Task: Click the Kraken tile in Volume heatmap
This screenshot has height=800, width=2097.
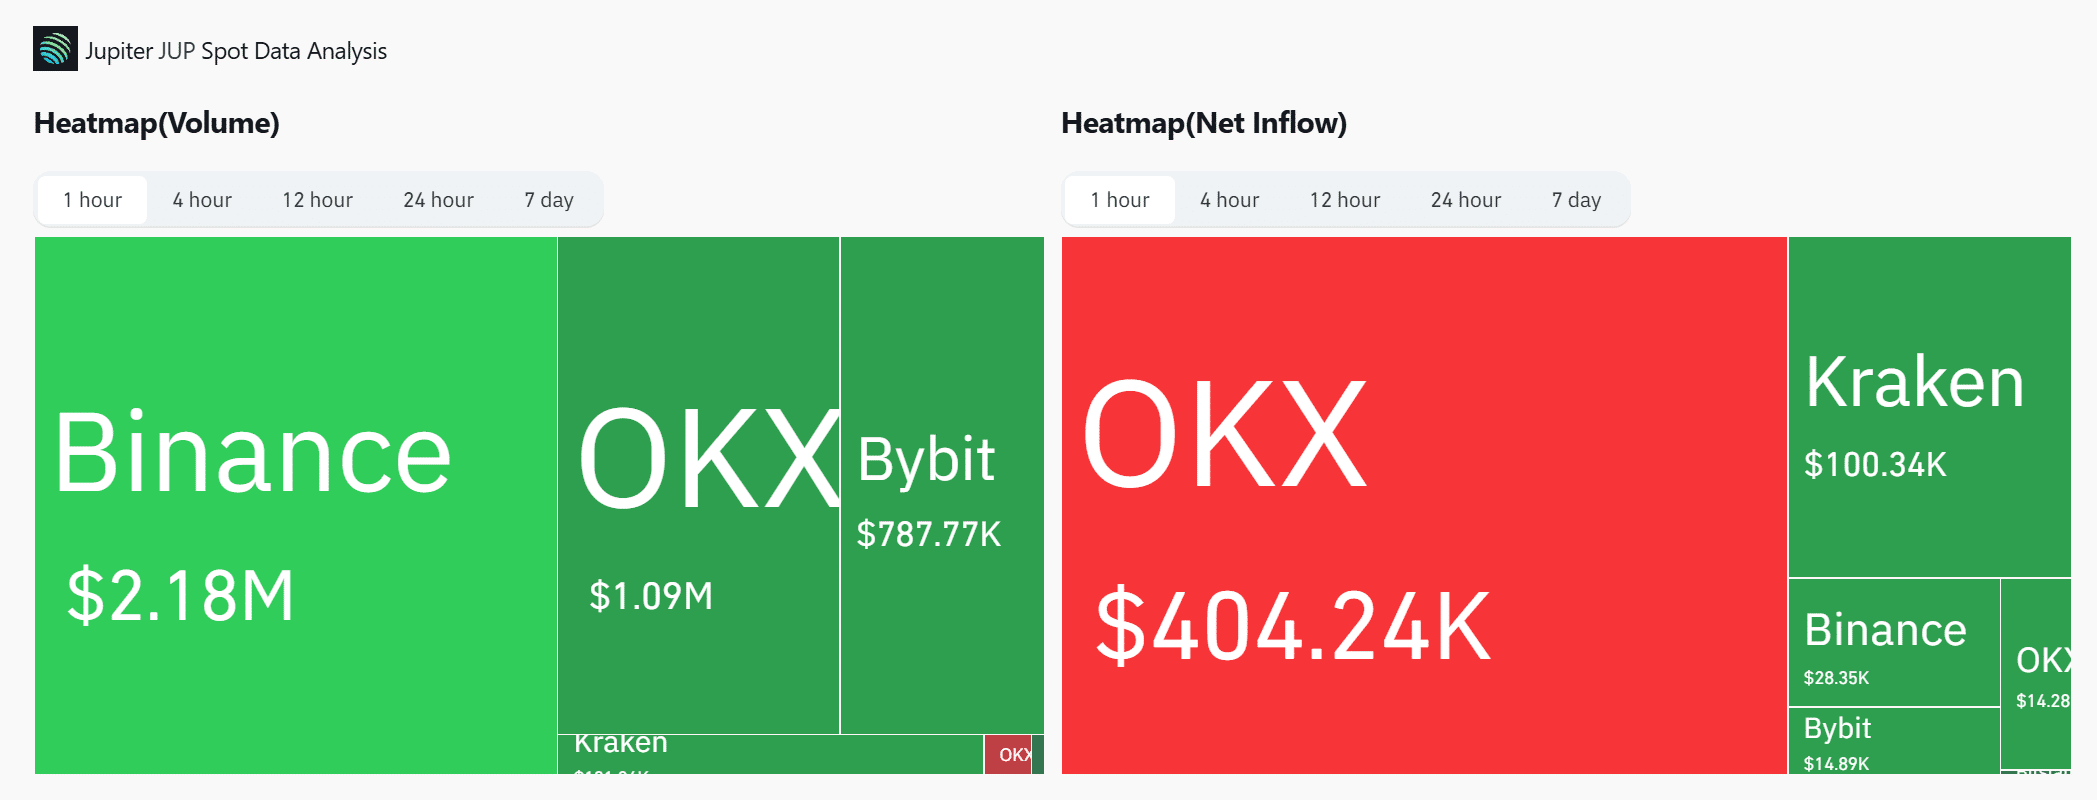Action: [x=770, y=755]
